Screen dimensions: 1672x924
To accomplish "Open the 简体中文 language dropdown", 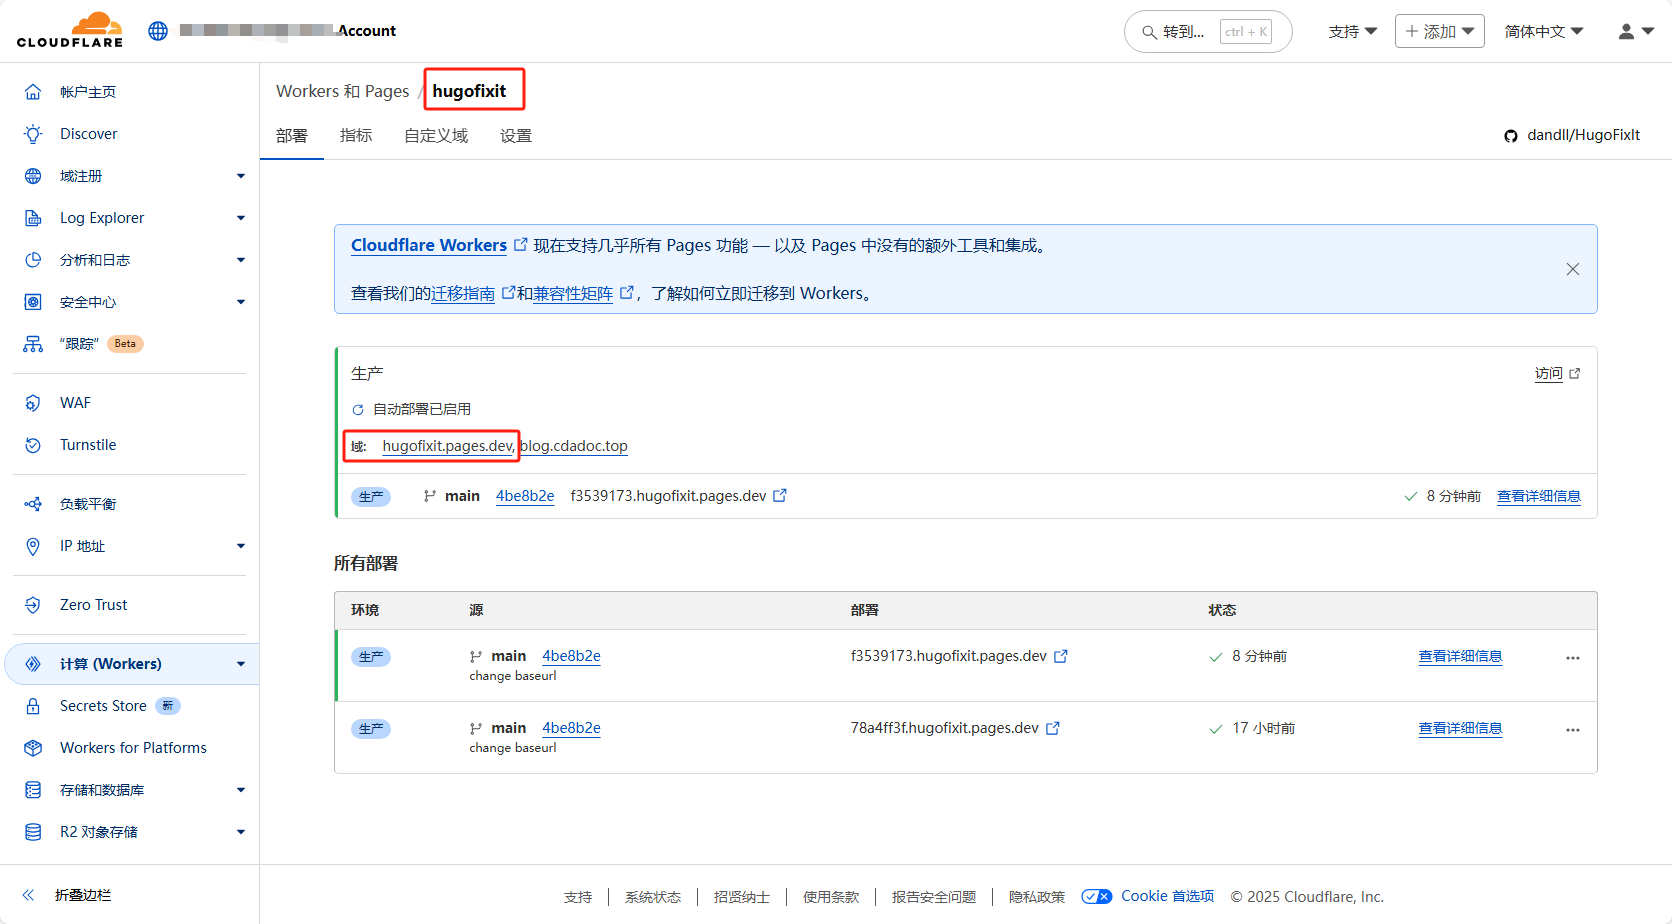I will coord(1543,31).
